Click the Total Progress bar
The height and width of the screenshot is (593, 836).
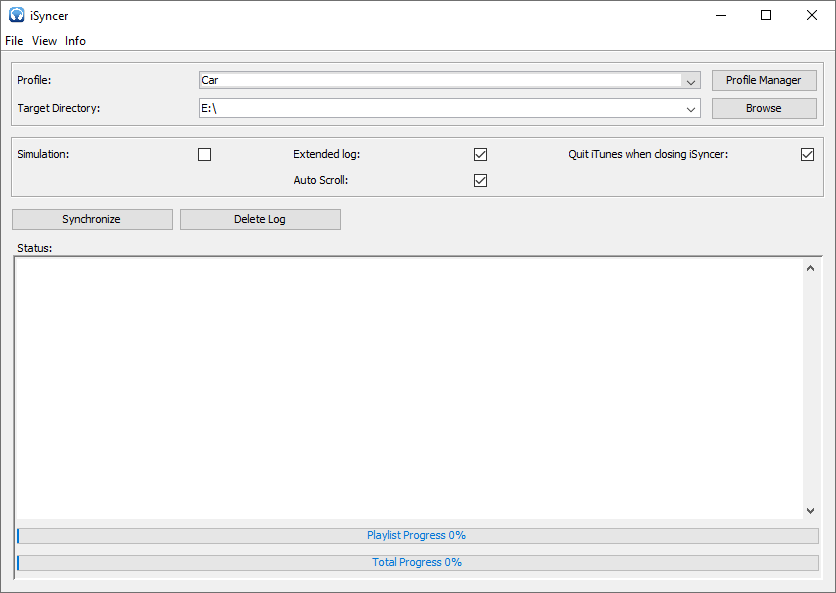click(417, 563)
